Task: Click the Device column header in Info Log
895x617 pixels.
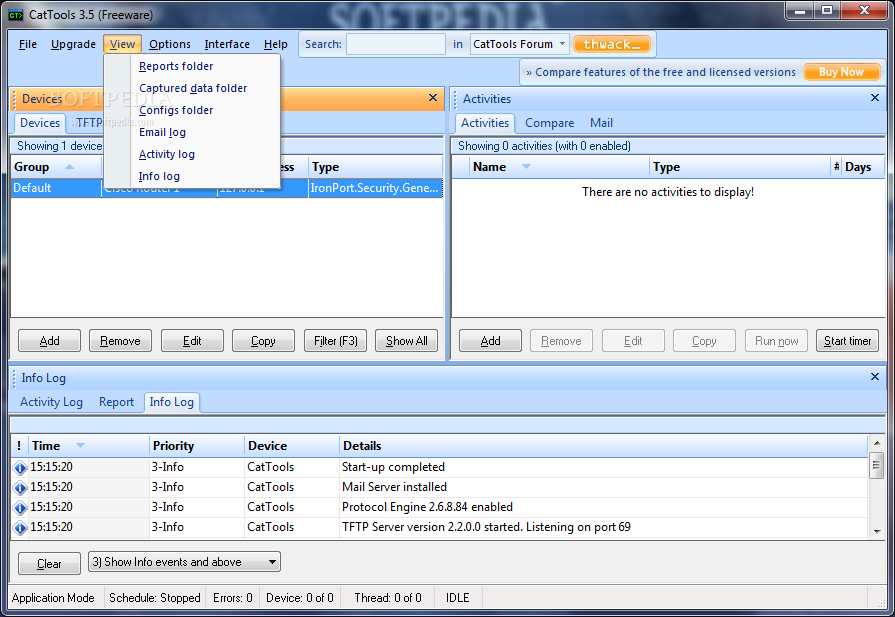Action: [x=292, y=446]
